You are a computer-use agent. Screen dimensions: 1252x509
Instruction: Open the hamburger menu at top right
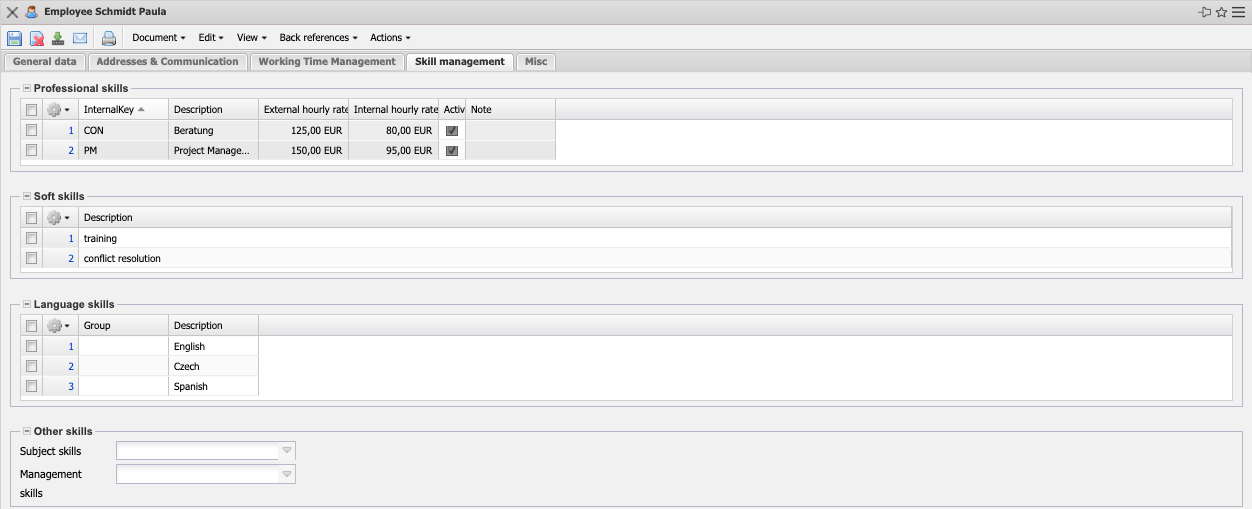pos(1238,12)
